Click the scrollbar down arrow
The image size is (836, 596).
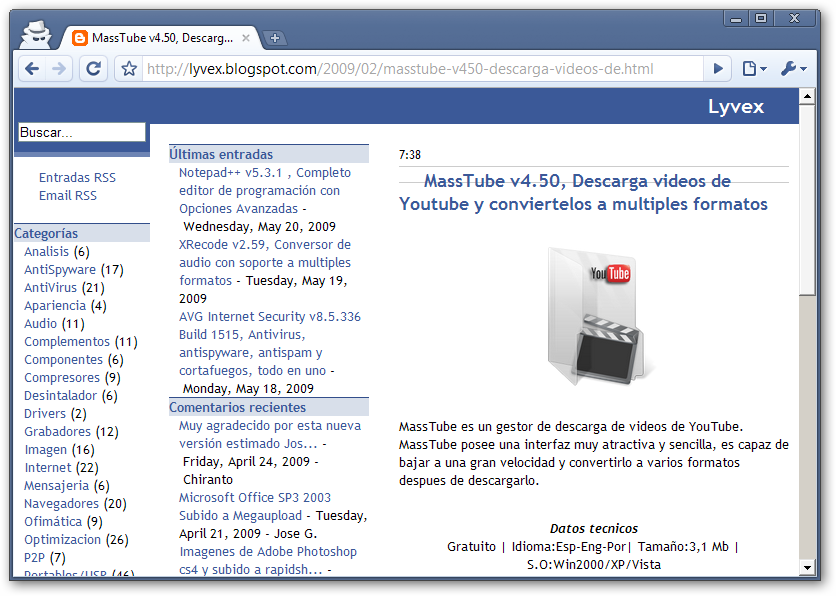[x=807, y=568]
